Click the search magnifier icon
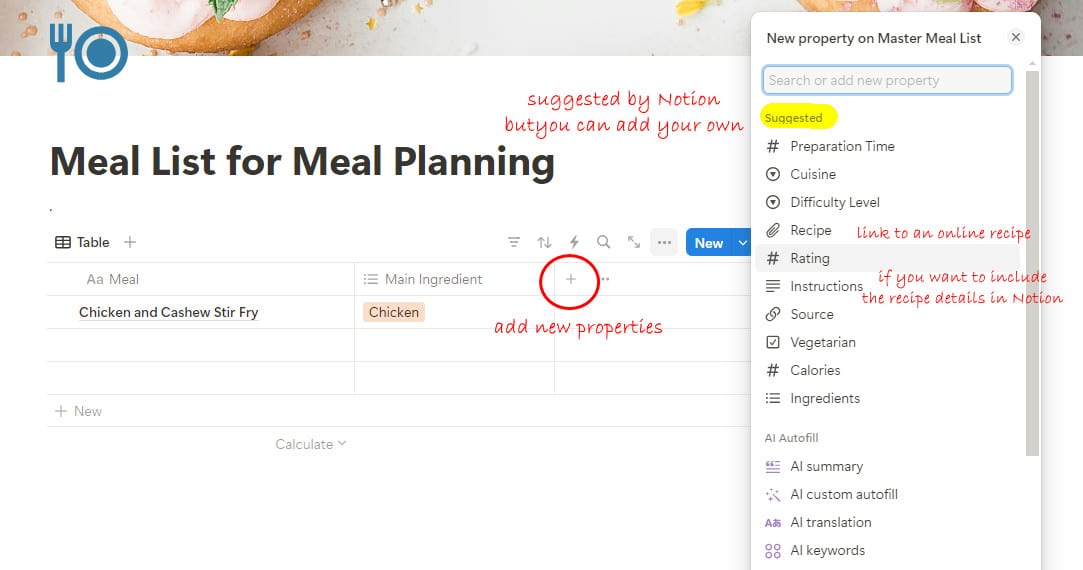This screenshot has height=570, width=1083. pos(604,242)
